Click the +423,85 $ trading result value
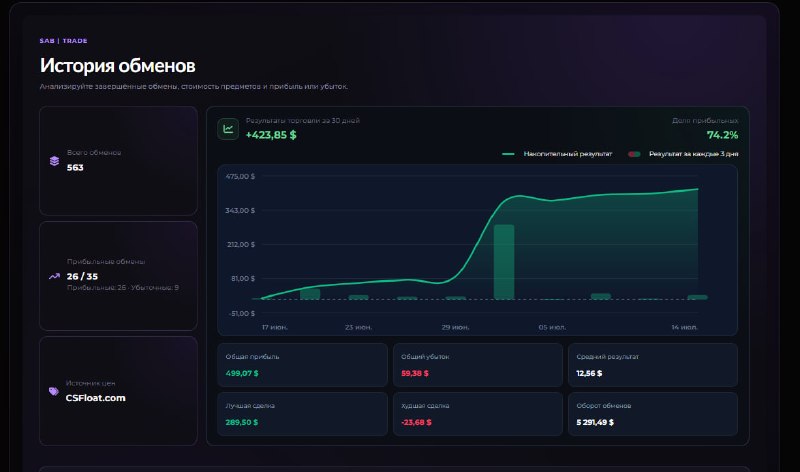The width and height of the screenshot is (800, 472). (271, 135)
